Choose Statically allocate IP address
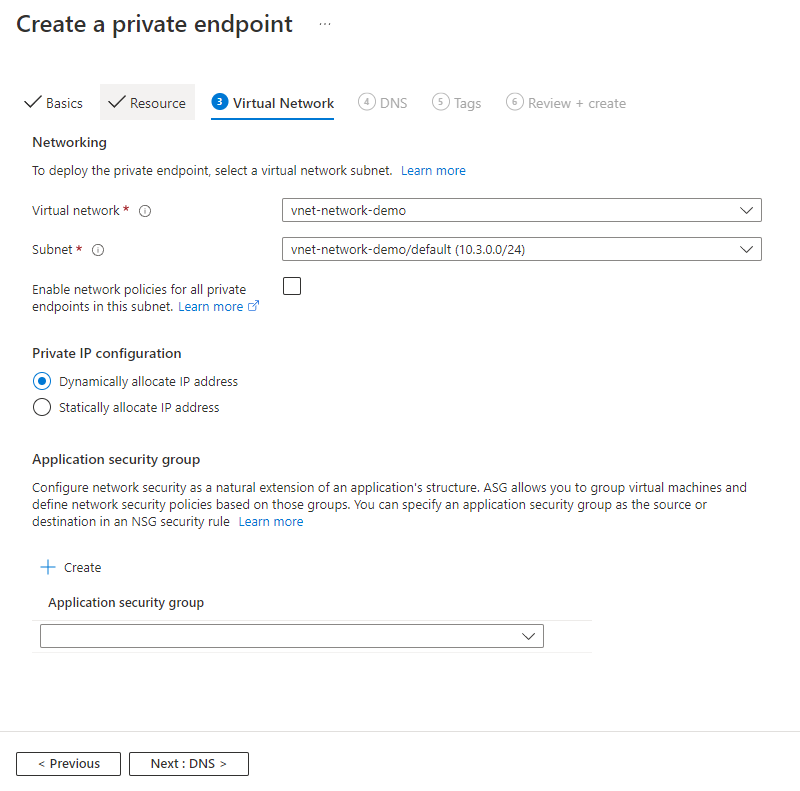Viewport: 800px width, 791px height. click(41, 407)
